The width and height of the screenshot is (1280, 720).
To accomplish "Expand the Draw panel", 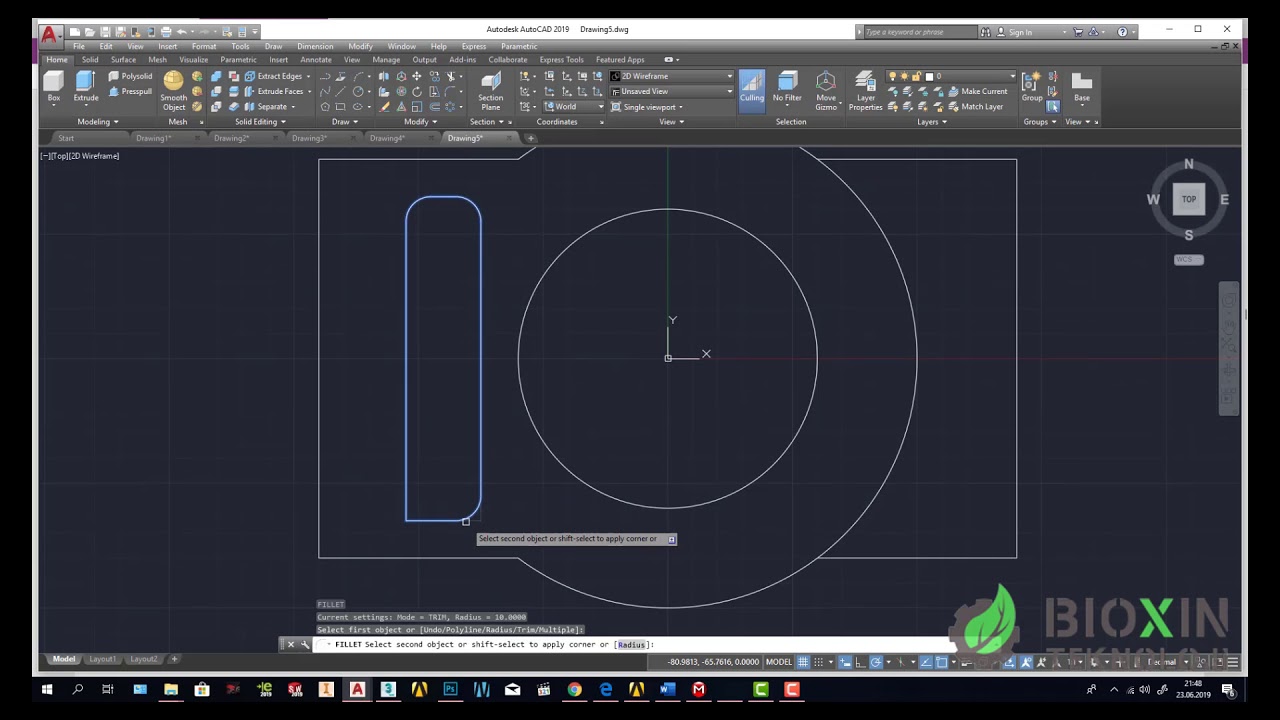I will click(x=345, y=121).
